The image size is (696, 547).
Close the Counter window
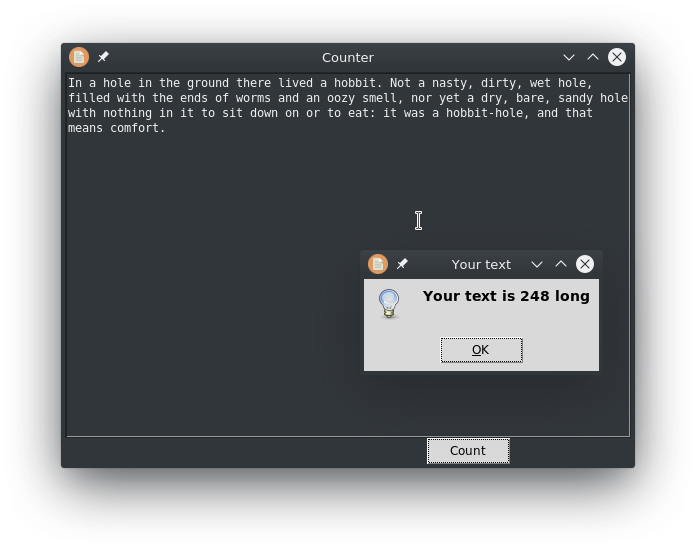click(617, 57)
